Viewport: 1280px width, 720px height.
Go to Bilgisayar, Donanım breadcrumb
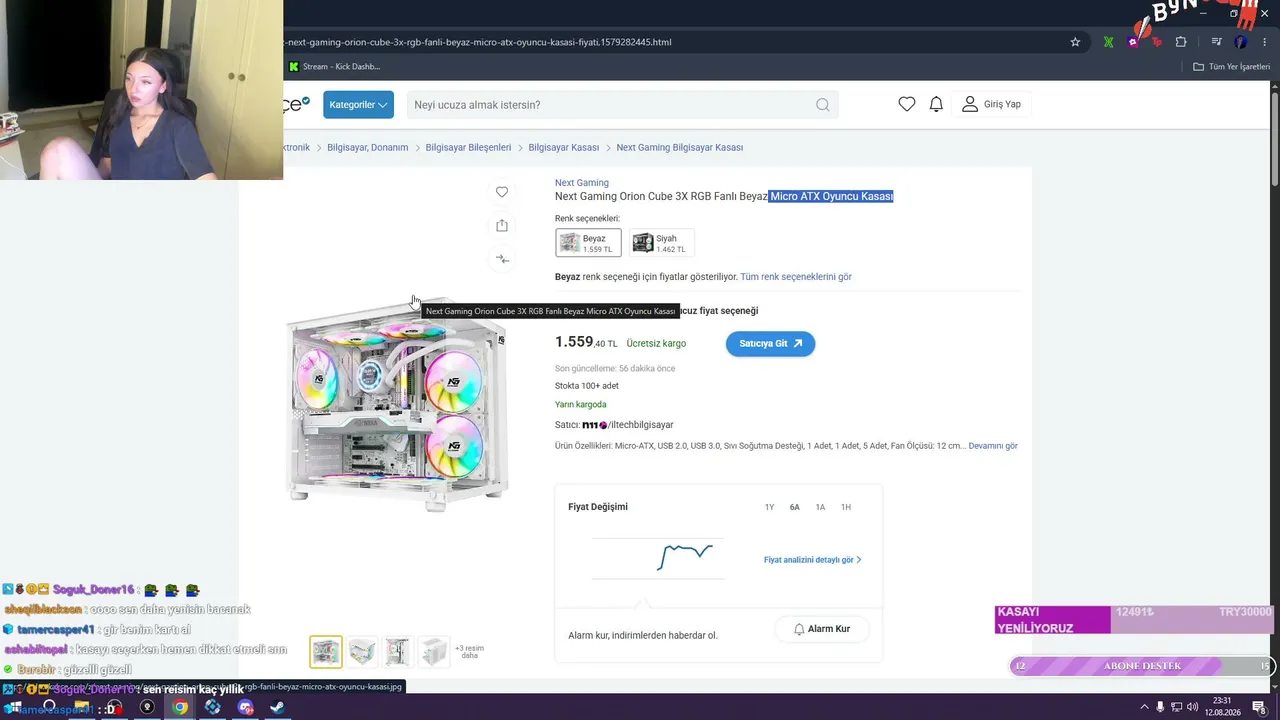point(368,148)
